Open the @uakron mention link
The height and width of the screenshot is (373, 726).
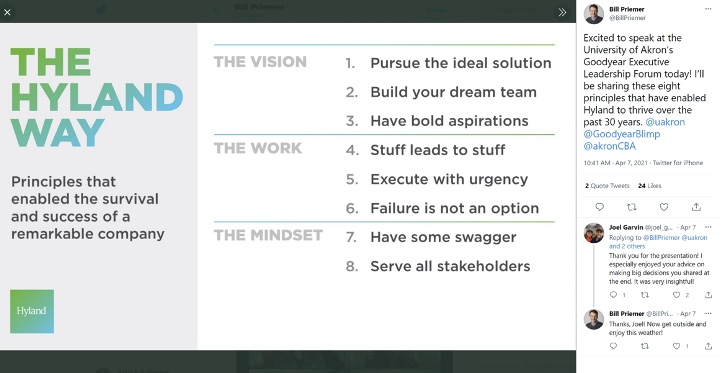tap(665, 122)
